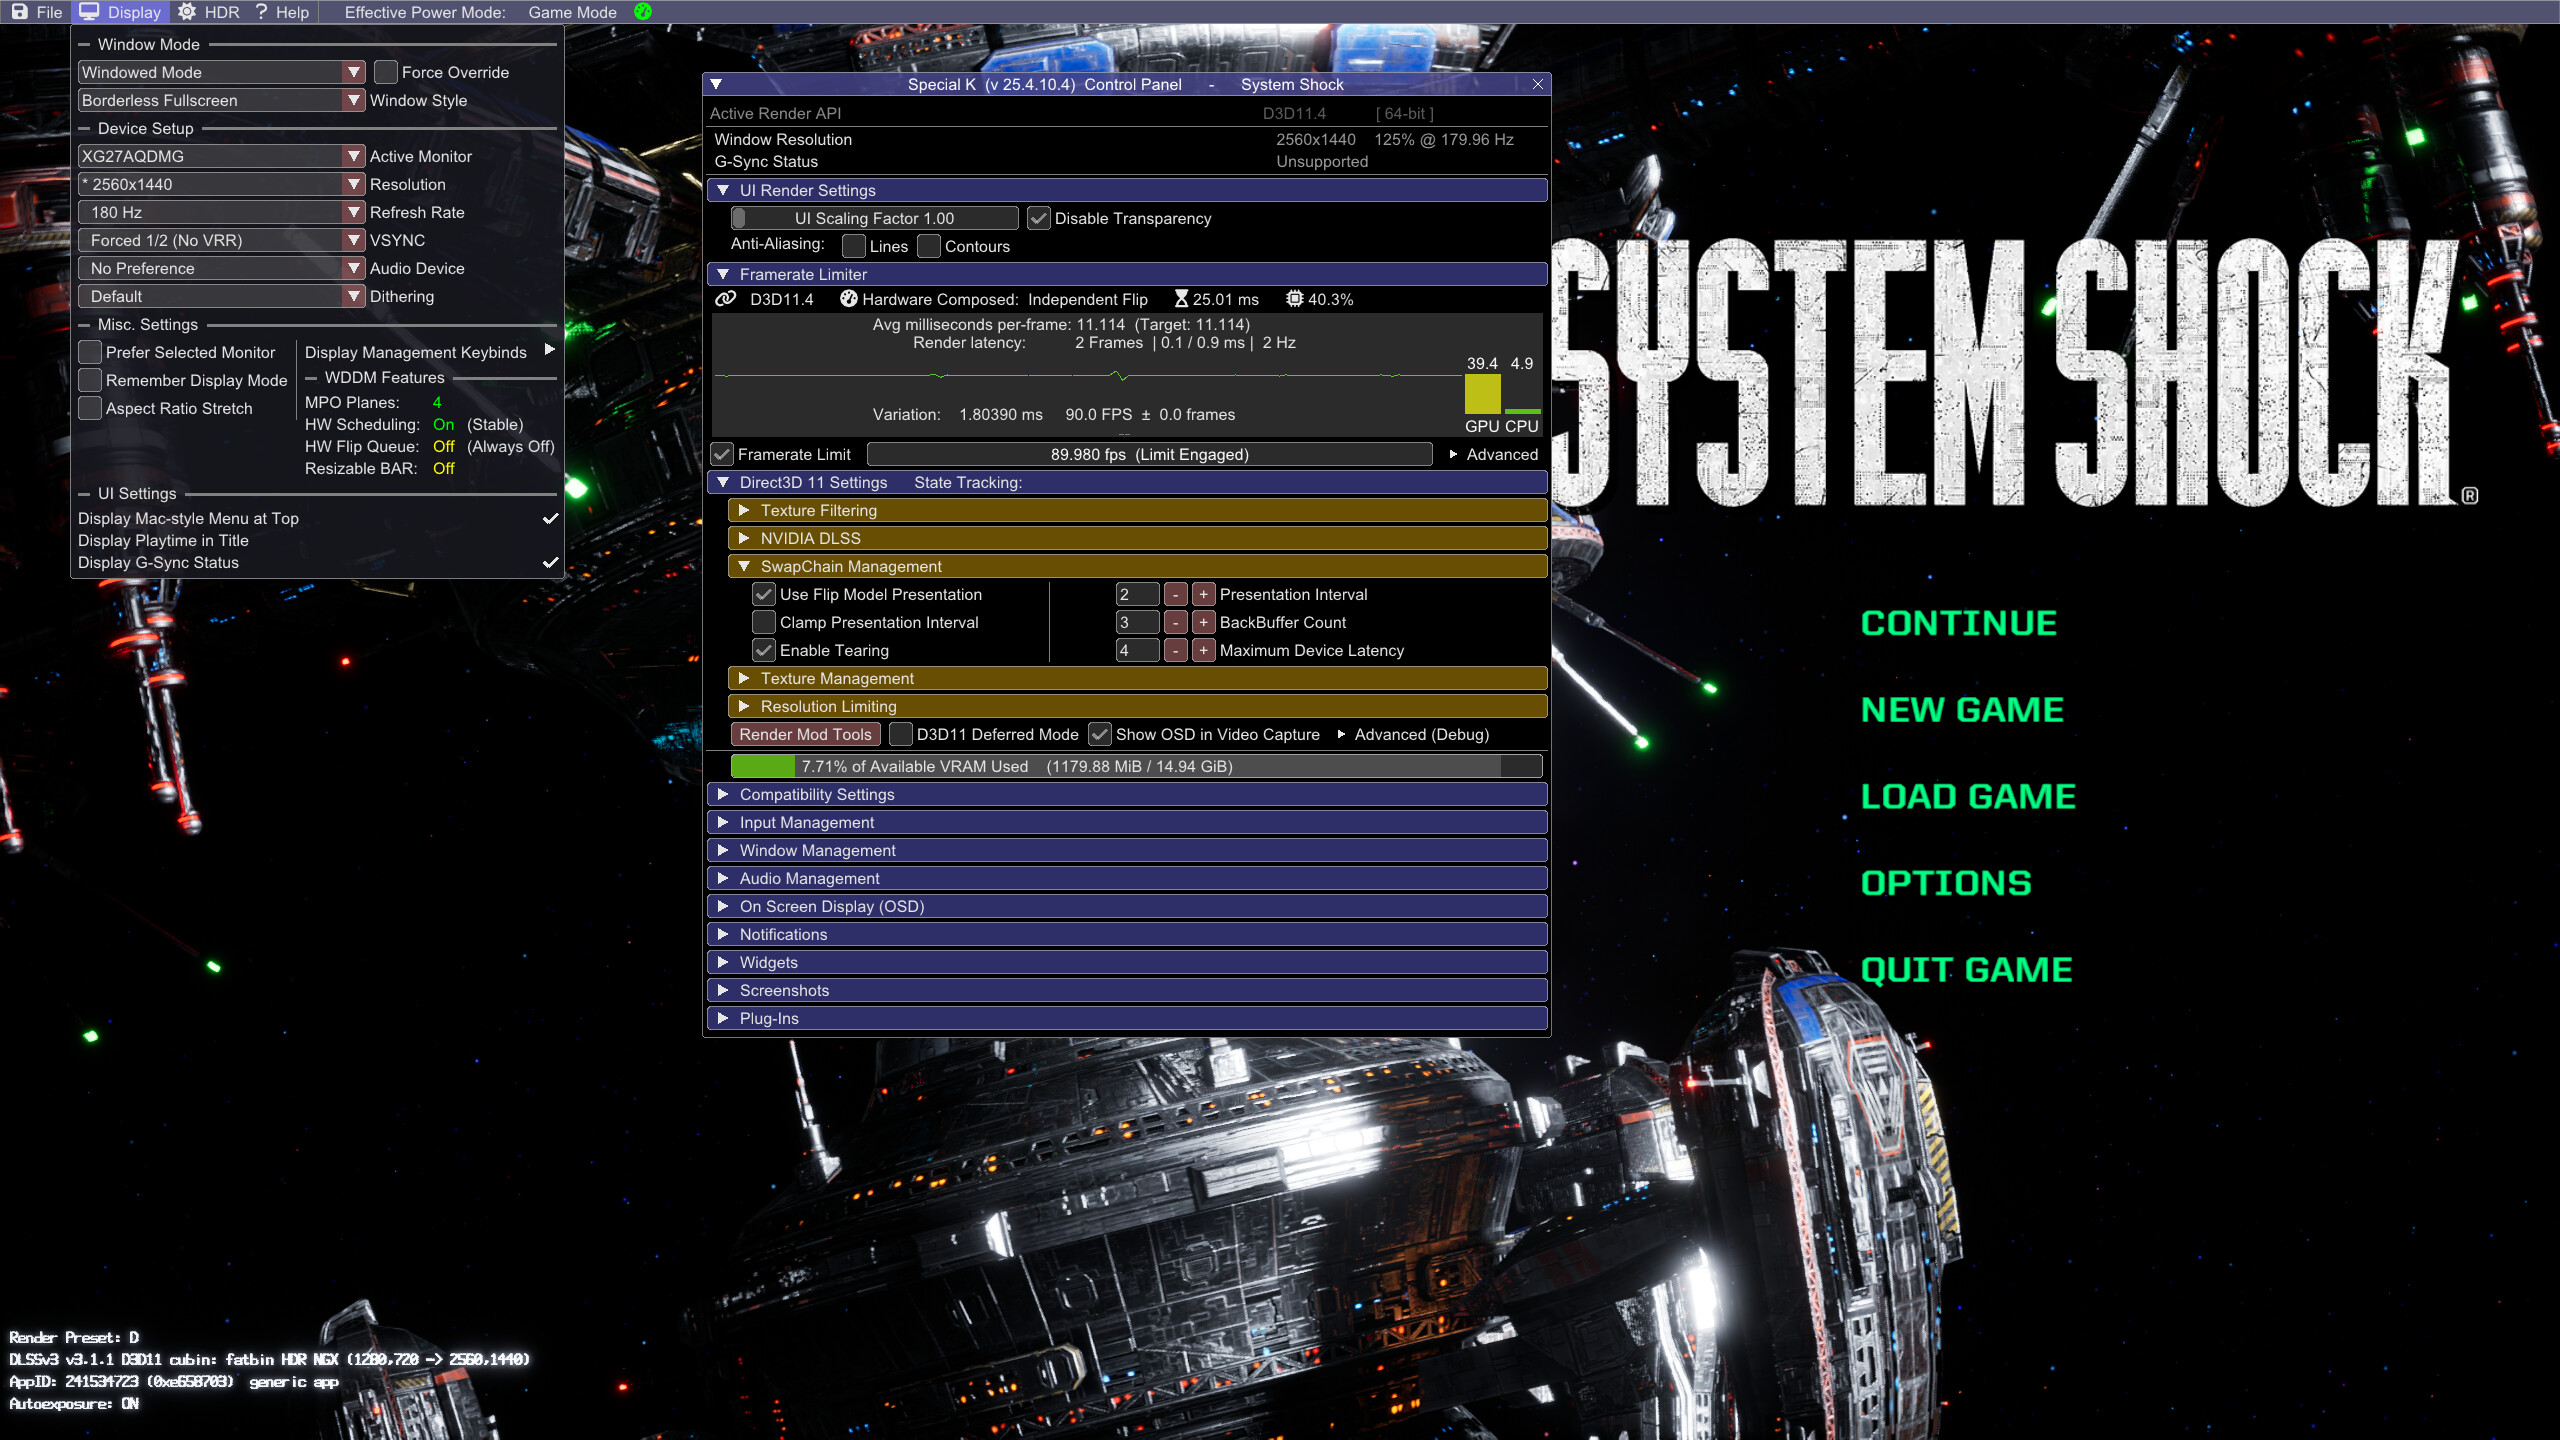Open the Display menu
The width and height of the screenshot is (2560, 1440).
click(121, 11)
